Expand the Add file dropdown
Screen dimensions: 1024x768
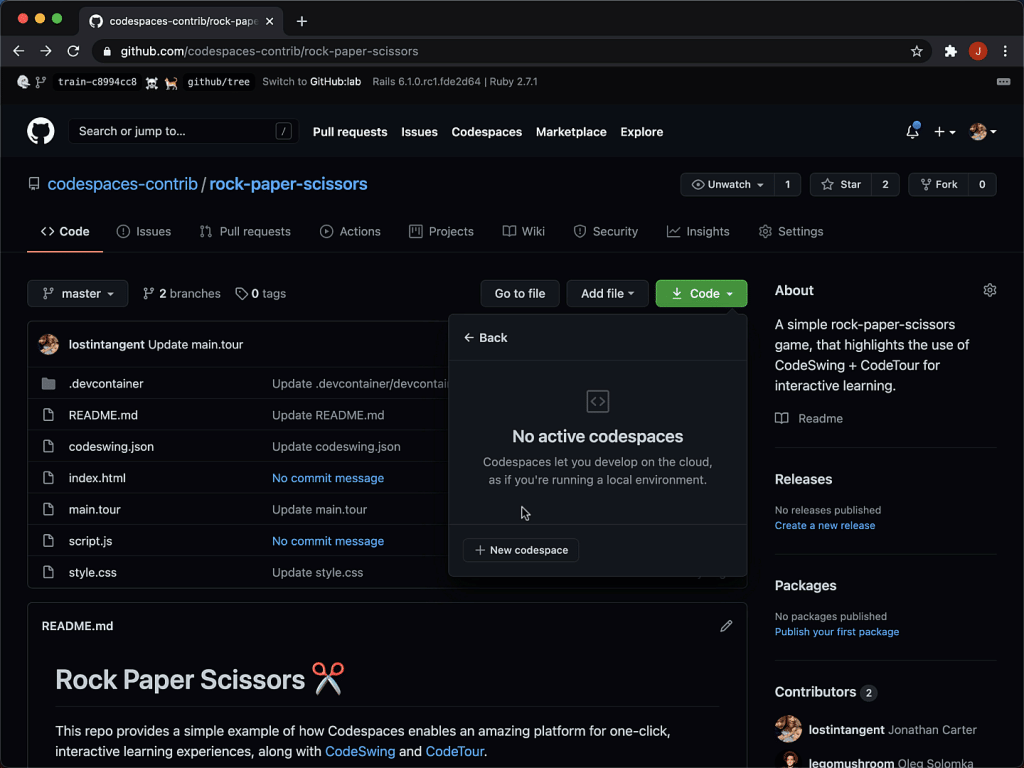pyautogui.click(x=607, y=293)
